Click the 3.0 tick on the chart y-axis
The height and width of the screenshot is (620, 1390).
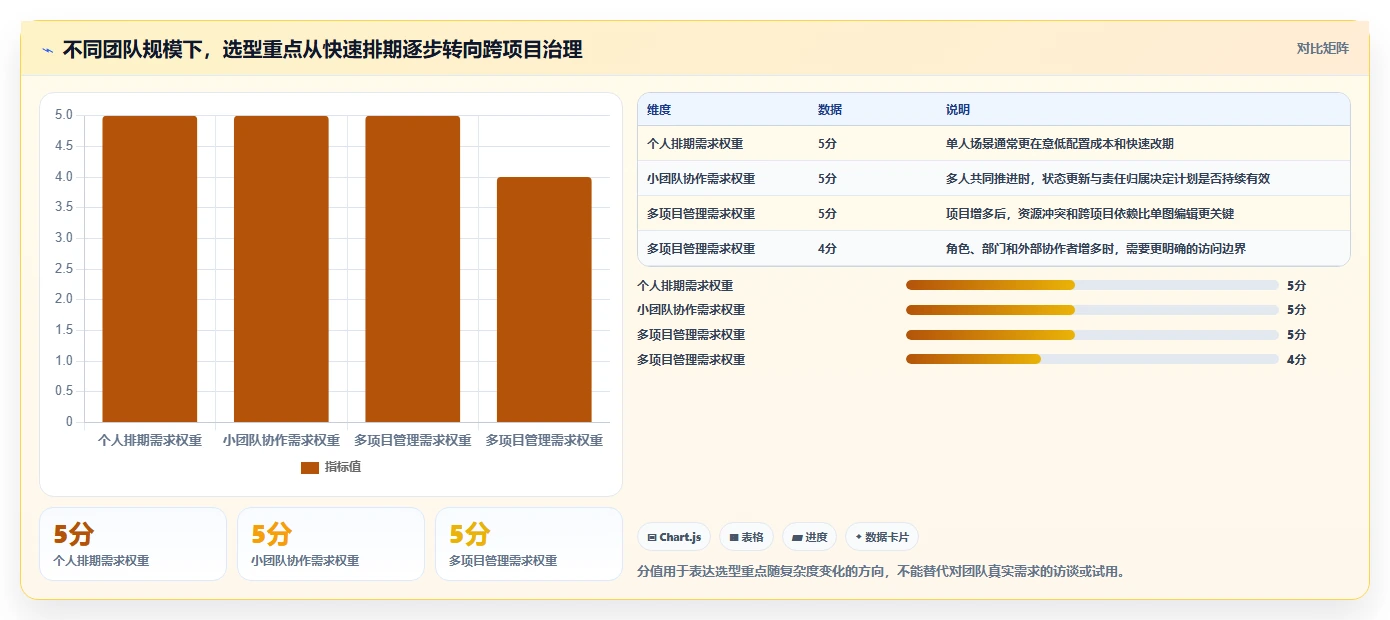click(63, 238)
